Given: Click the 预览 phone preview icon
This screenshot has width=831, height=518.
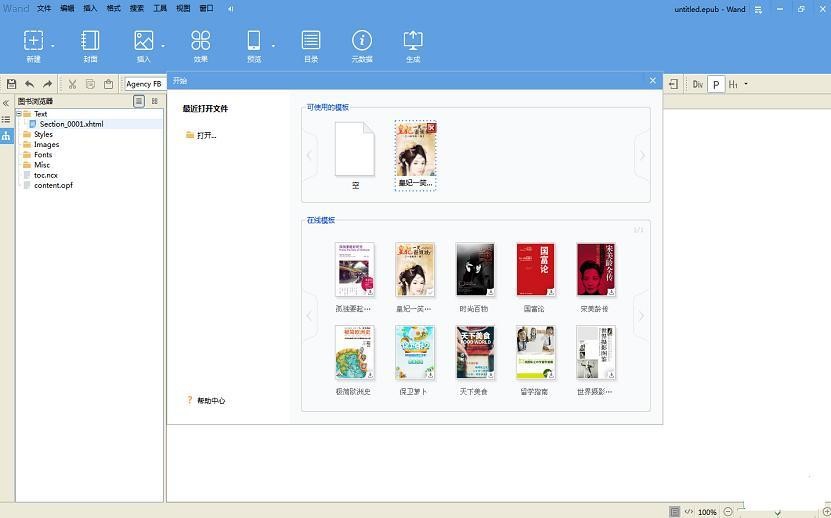Looking at the screenshot, I should (254, 41).
